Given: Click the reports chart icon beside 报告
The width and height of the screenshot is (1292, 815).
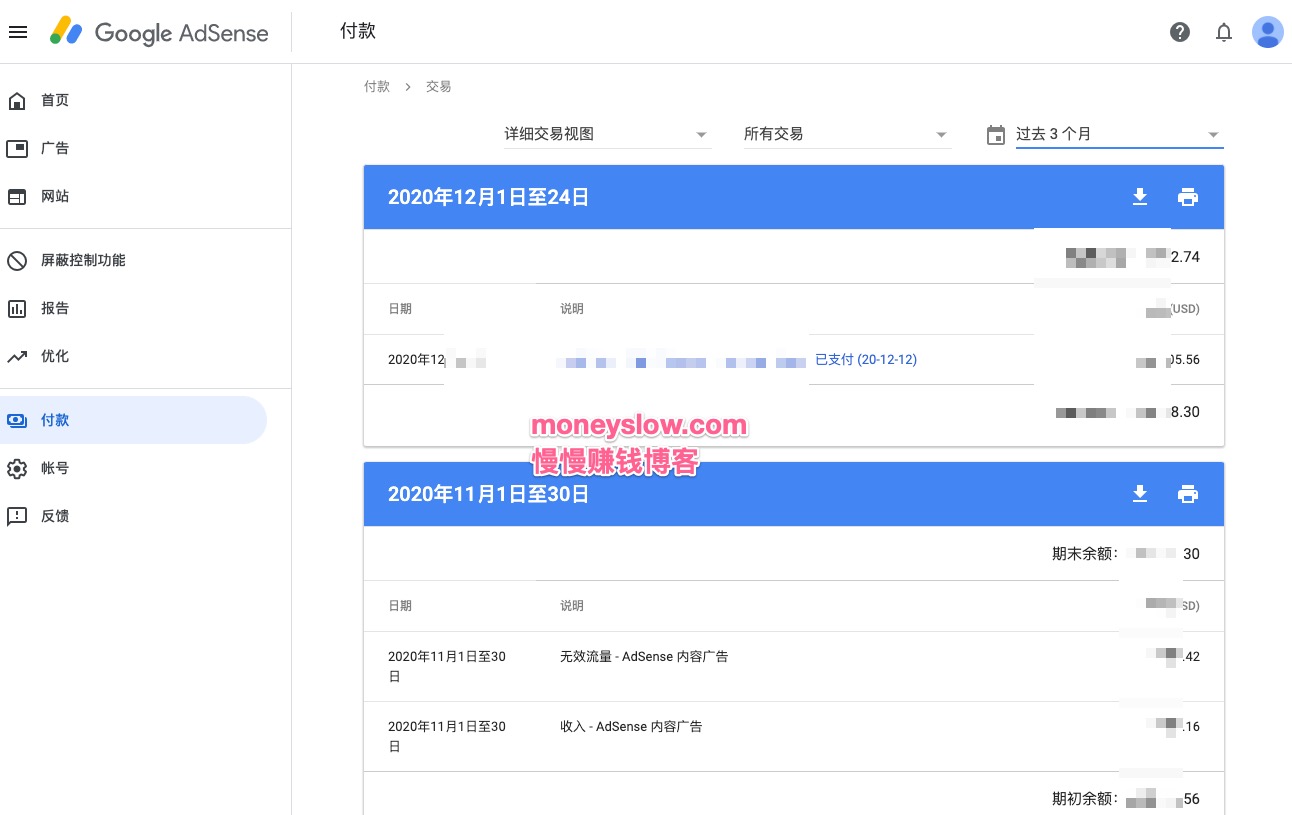Looking at the screenshot, I should 17,308.
